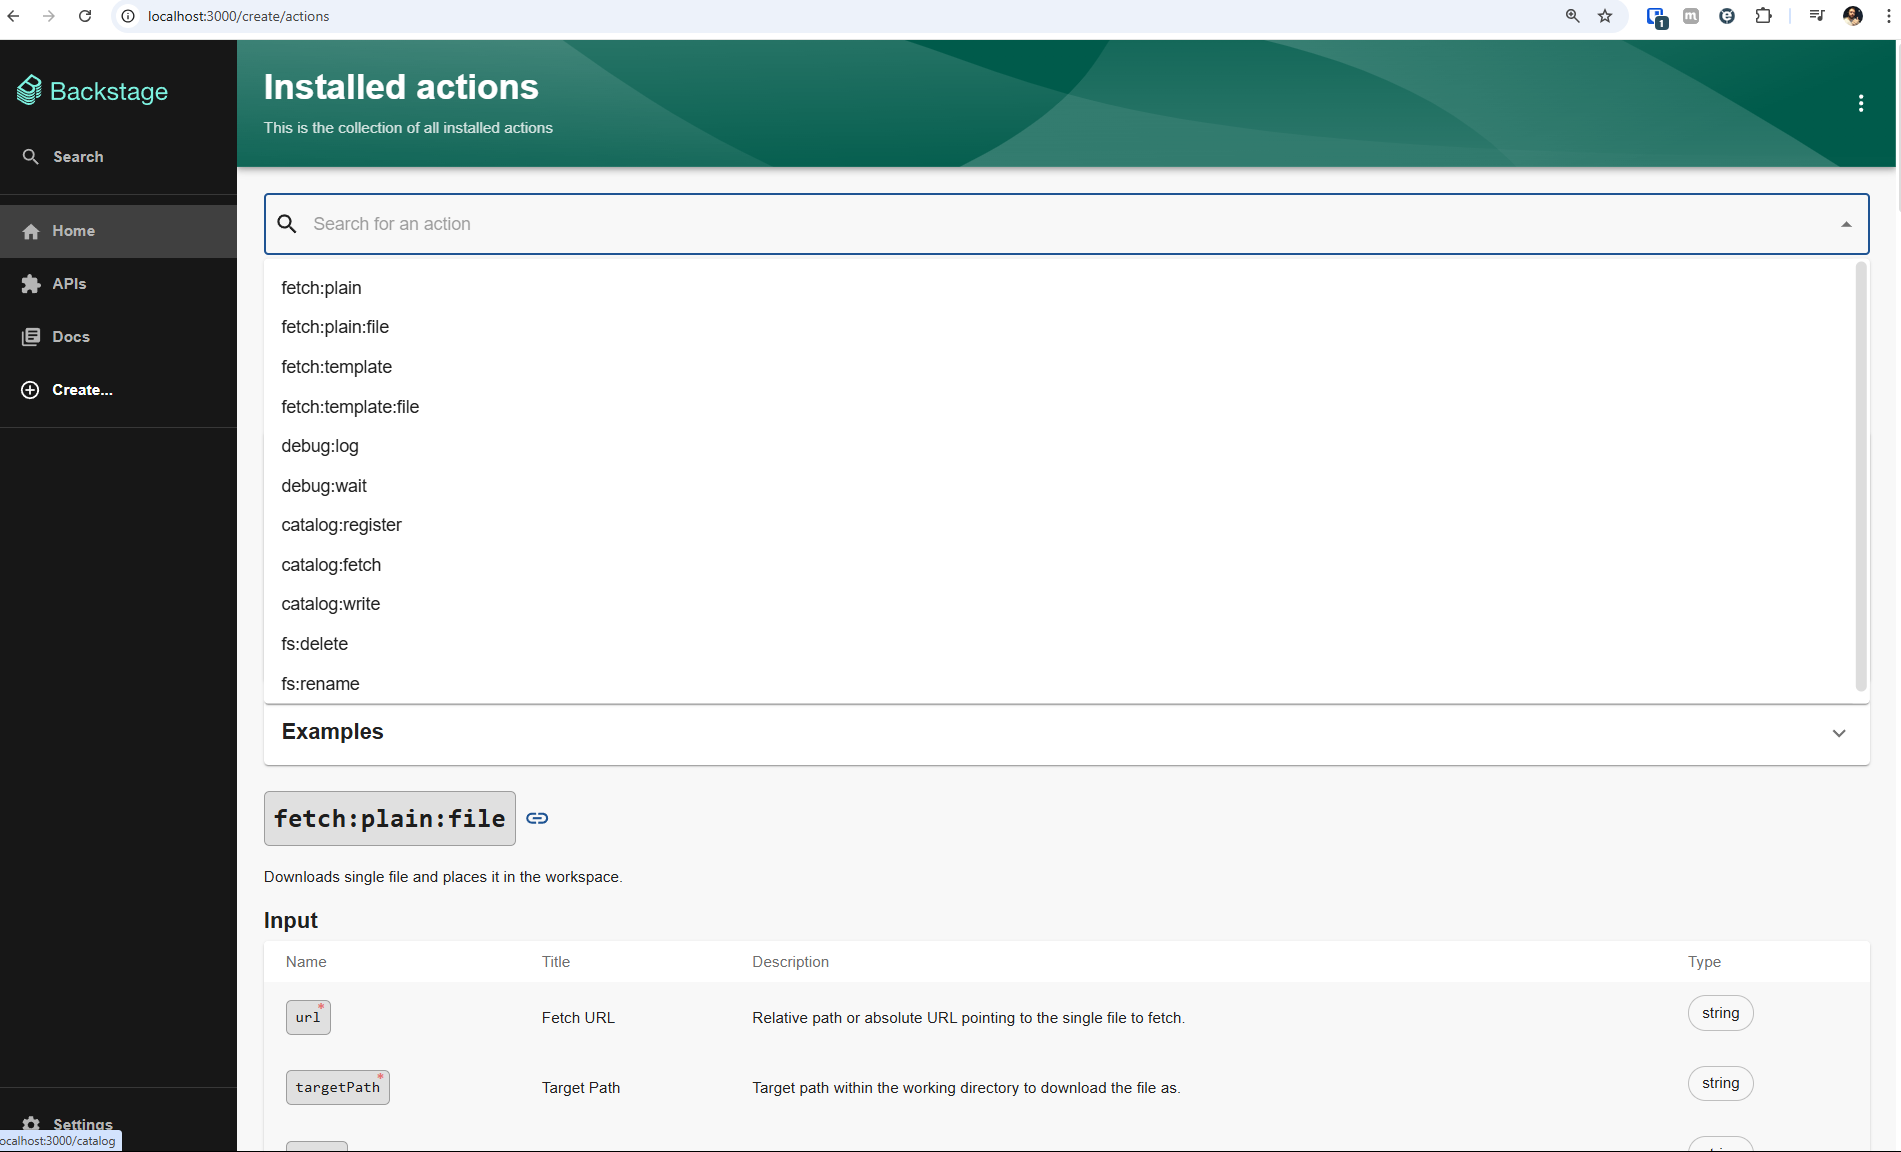This screenshot has height=1152, width=1901.
Task: Expand the Examples section chevron
Action: (1838, 733)
